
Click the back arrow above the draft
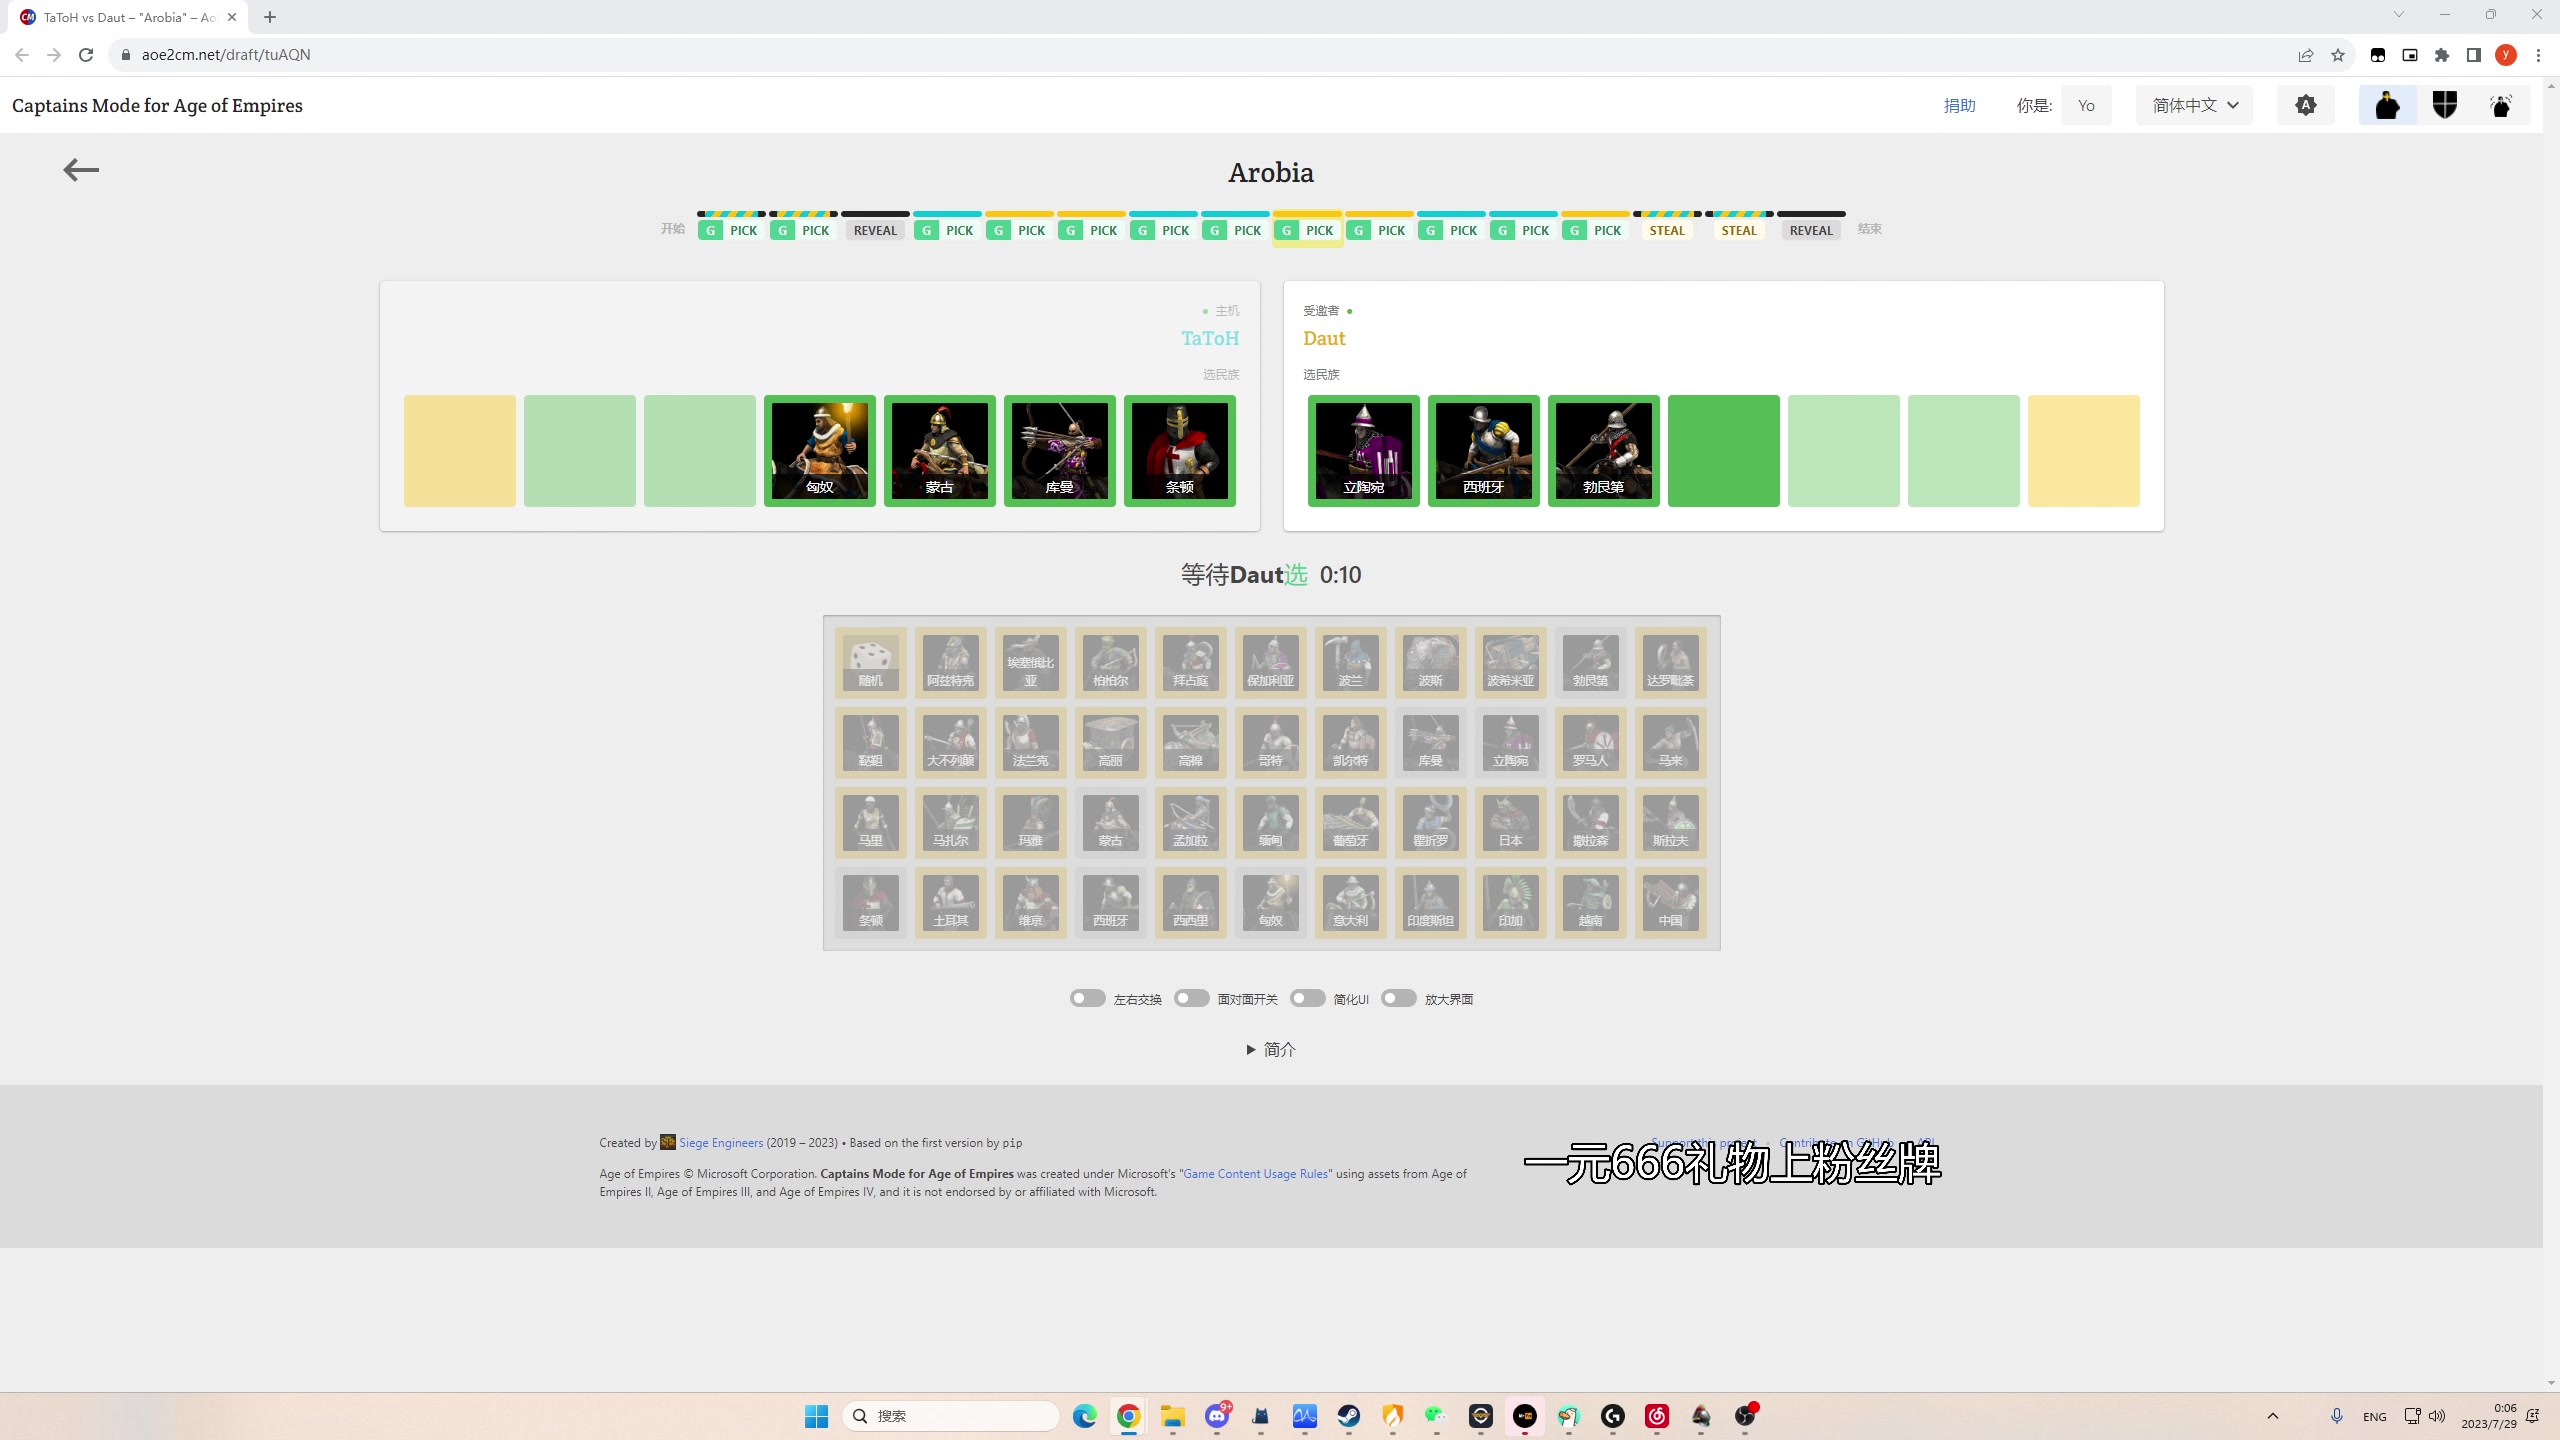pos(81,170)
